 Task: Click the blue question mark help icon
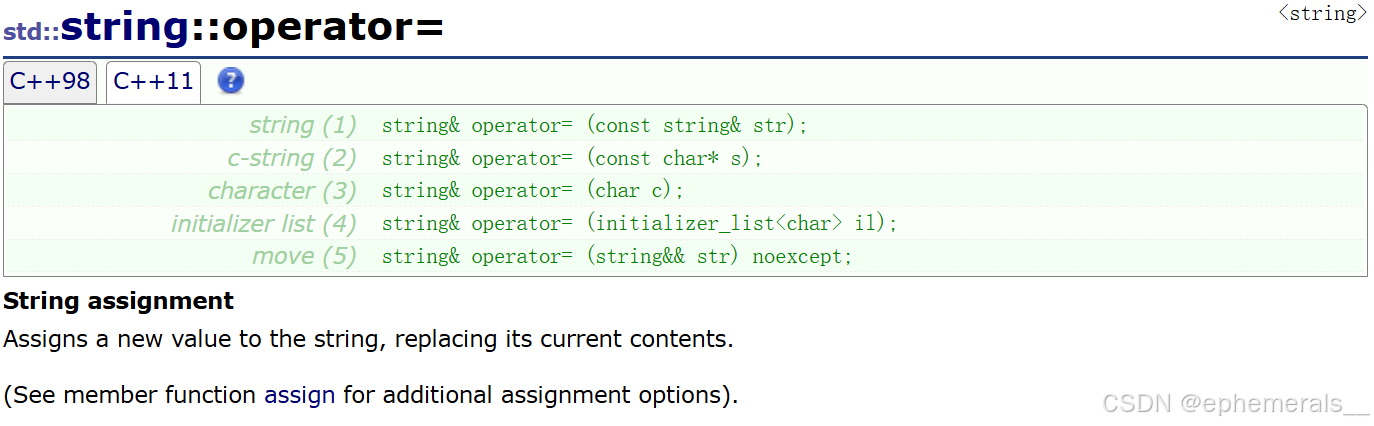[x=231, y=81]
